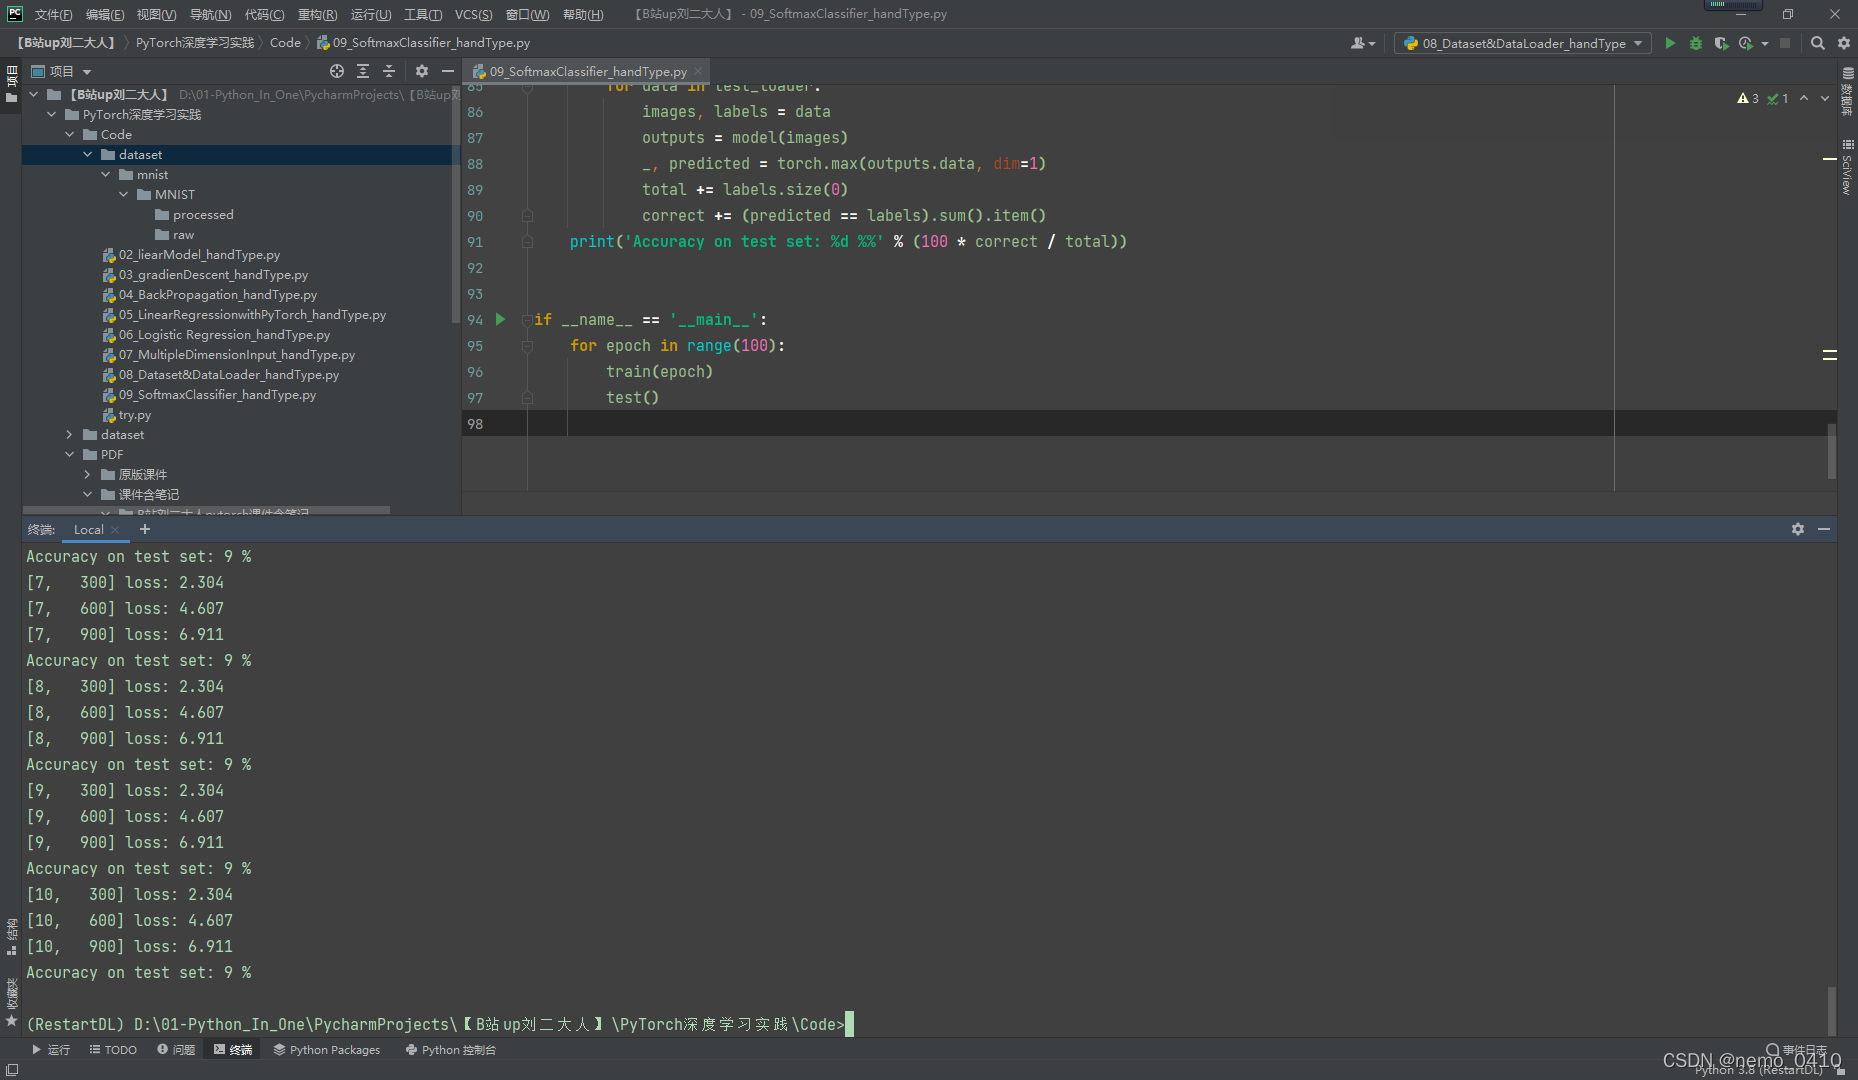Open the VCS menu

coord(472,14)
